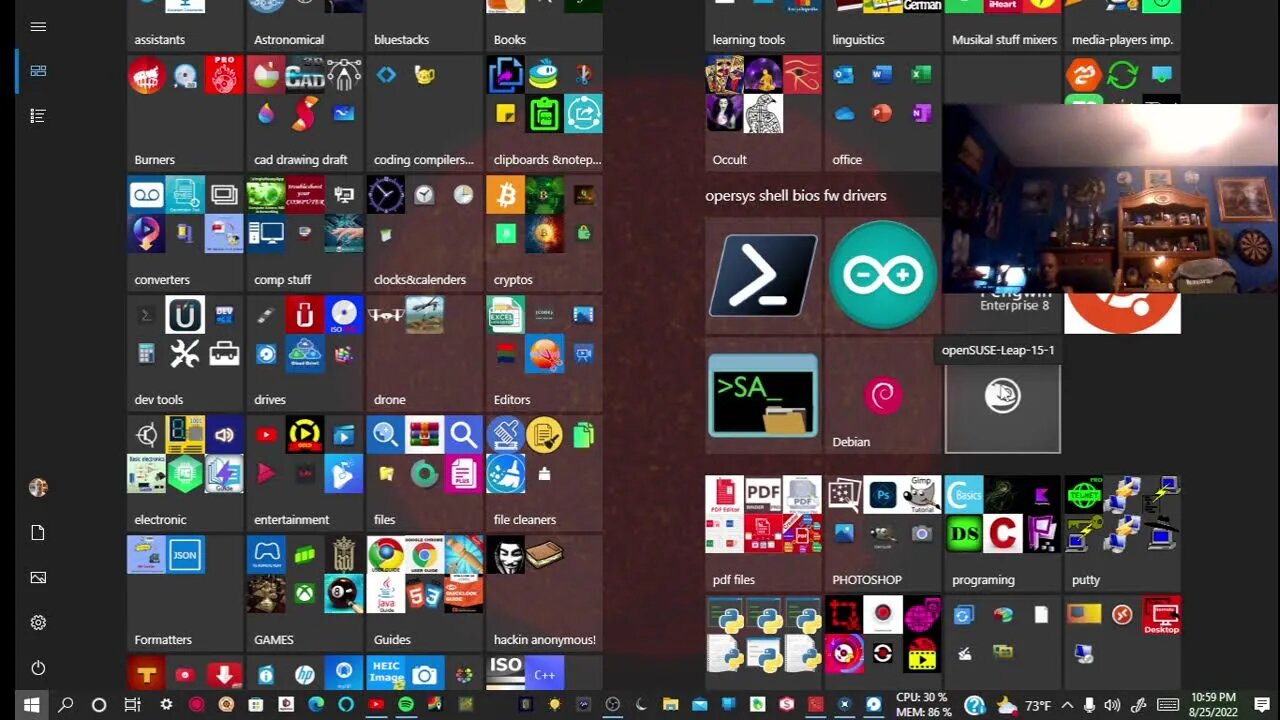Click the microphone icon in system tray
The width and height of the screenshot is (1280, 720).
1089,706
